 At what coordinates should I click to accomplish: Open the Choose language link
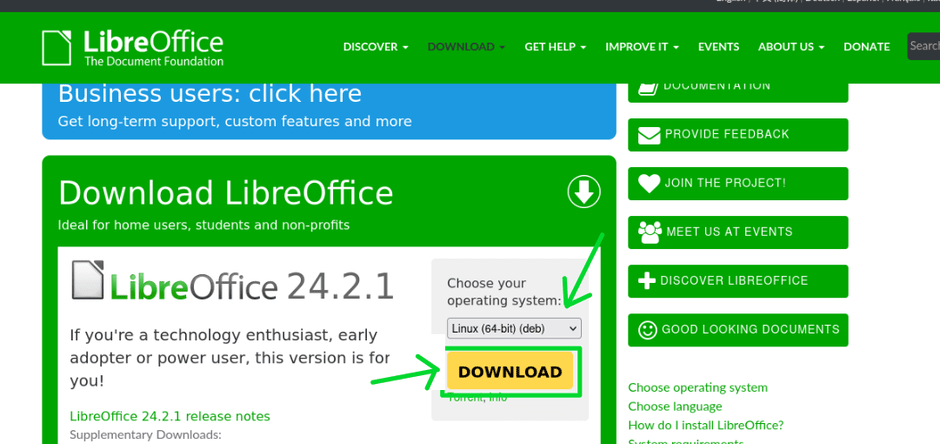675,406
